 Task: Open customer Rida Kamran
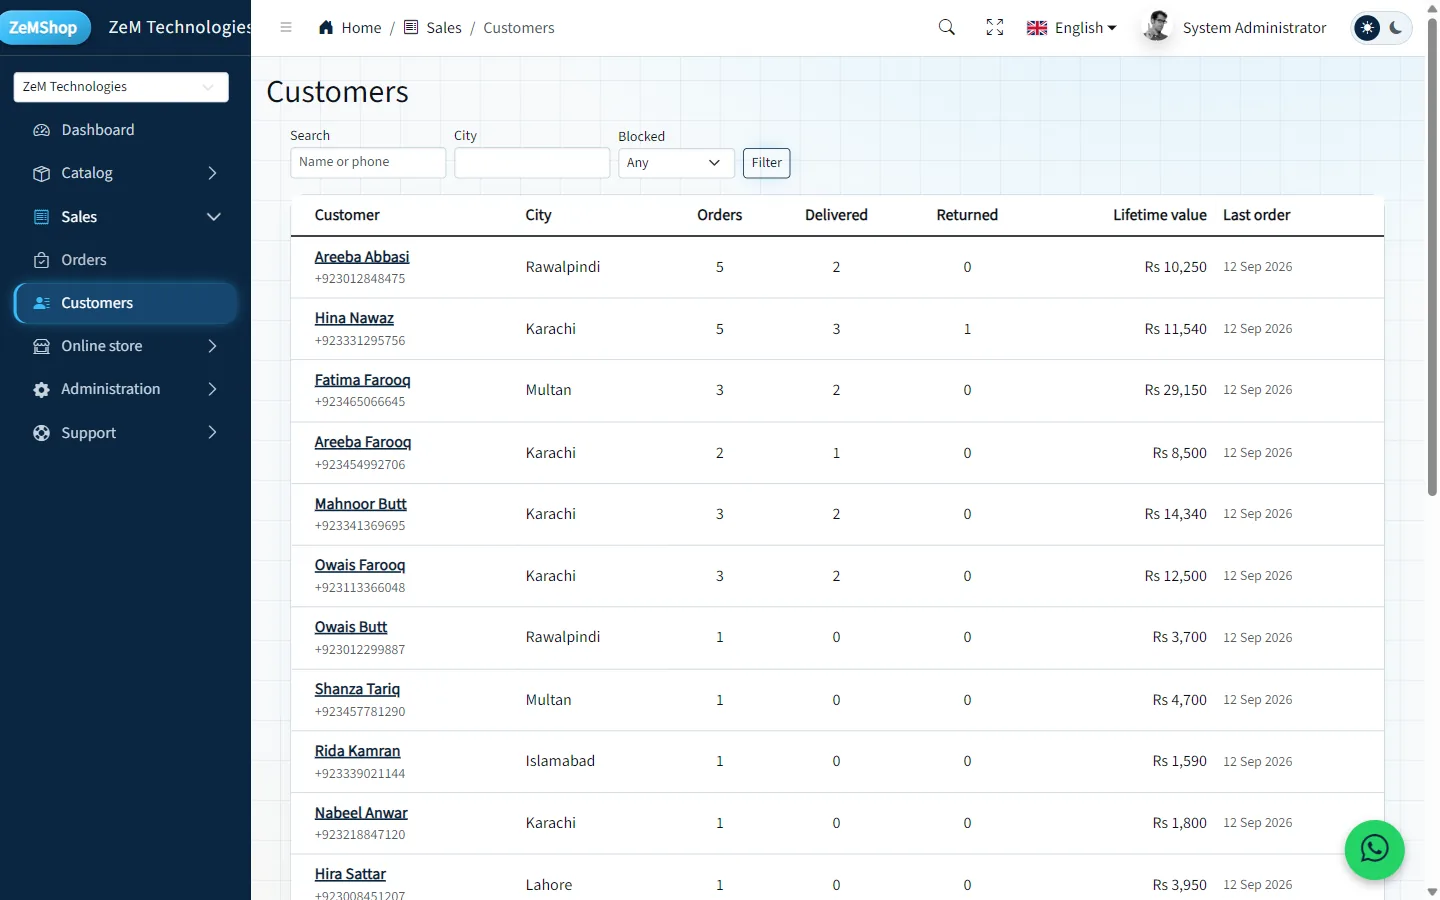(x=357, y=751)
